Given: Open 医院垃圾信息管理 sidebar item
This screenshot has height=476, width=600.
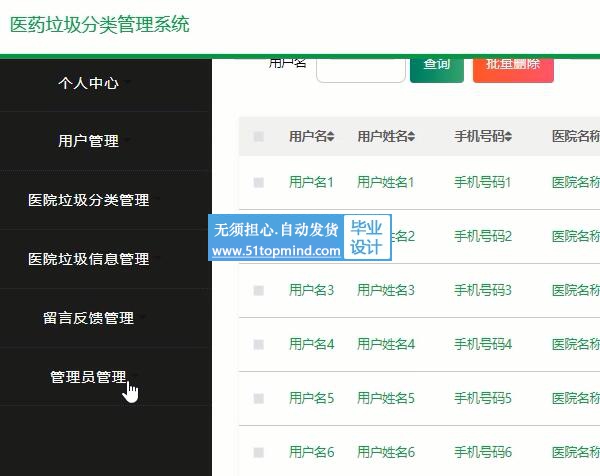Looking at the screenshot, I should point(88,259).
